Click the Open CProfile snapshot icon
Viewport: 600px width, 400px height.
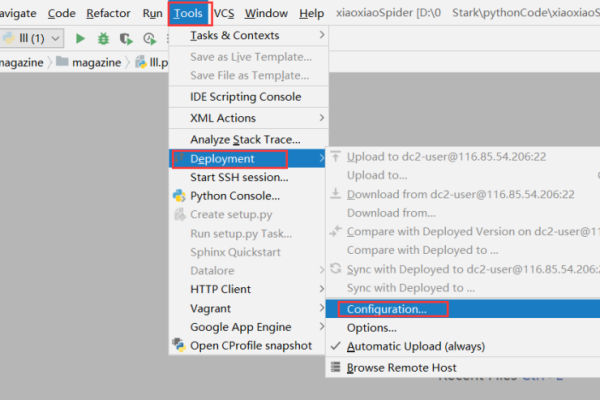(179, 345)
